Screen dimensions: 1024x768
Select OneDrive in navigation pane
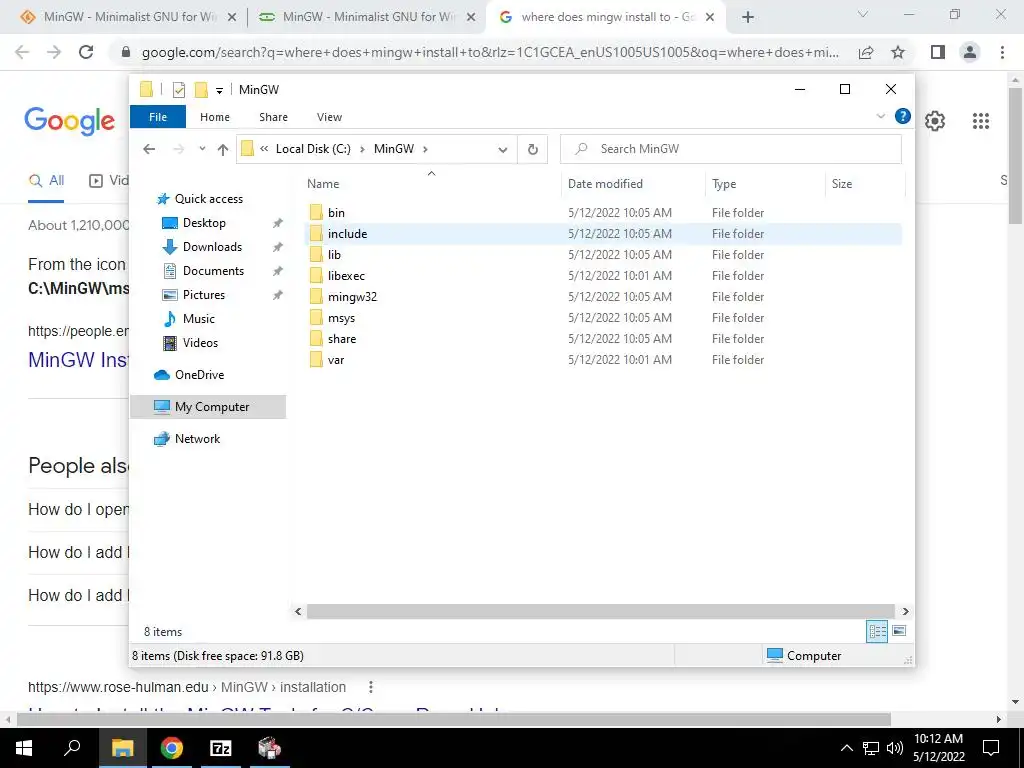pos(199,375)
